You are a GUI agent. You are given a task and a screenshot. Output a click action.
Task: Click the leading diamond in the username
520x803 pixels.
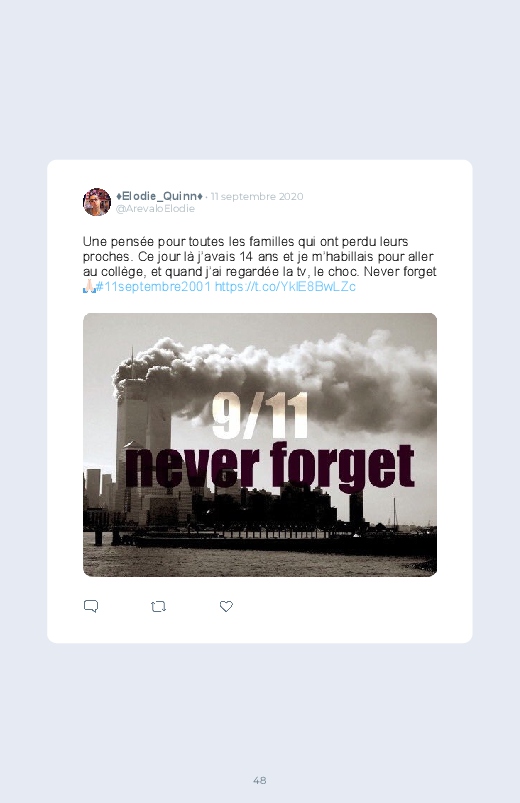click(x=118, y=196)
